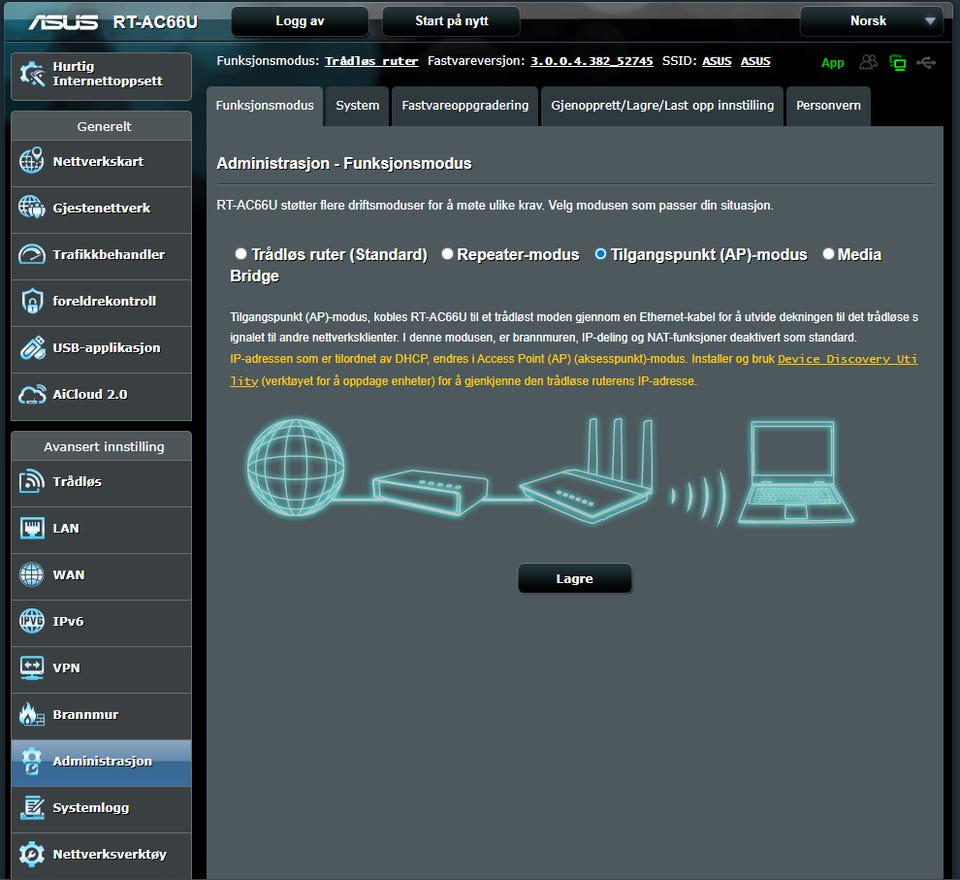Viewport: 960px width, 880px height.
Task: Click the Start på nytt button
Action: (451, 21)
